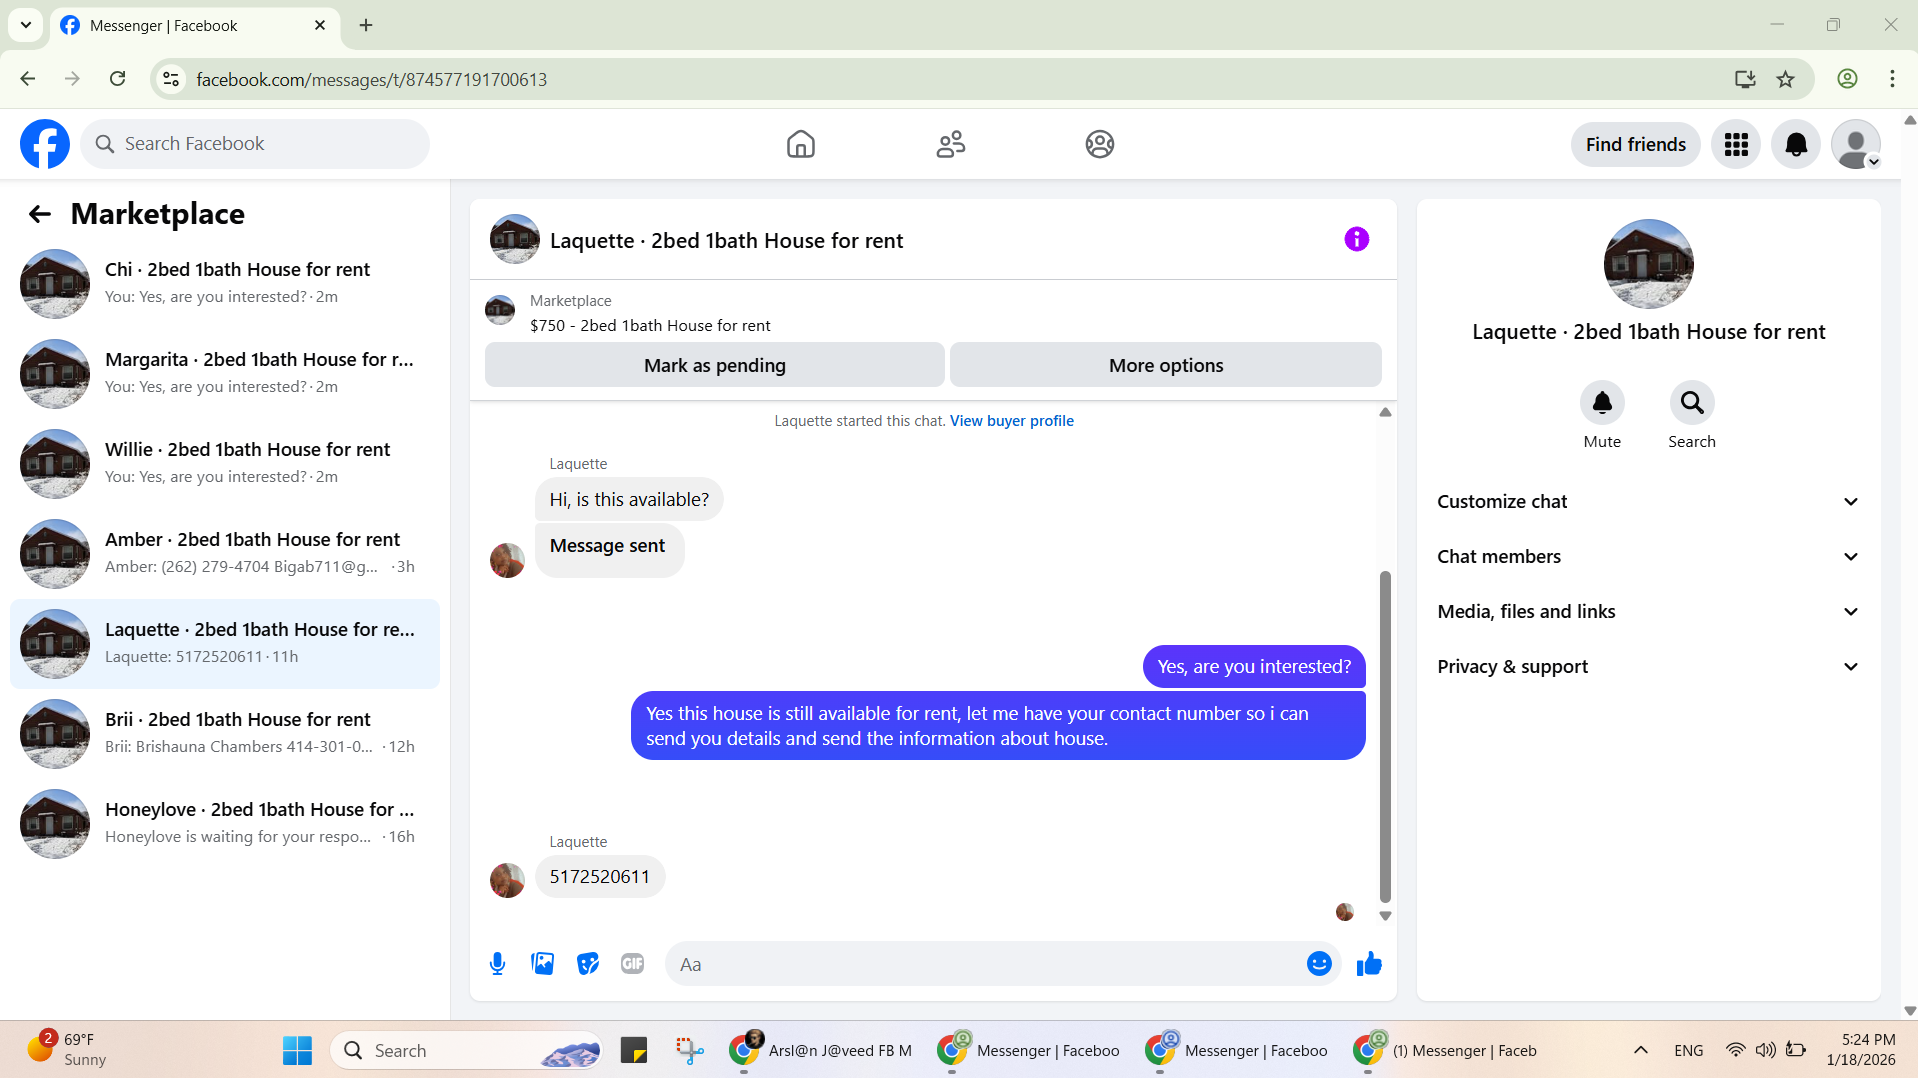Go back using the Marketplace back arrow
The height and width of the screenshot is (1078, 1918).
coord(40,214)
